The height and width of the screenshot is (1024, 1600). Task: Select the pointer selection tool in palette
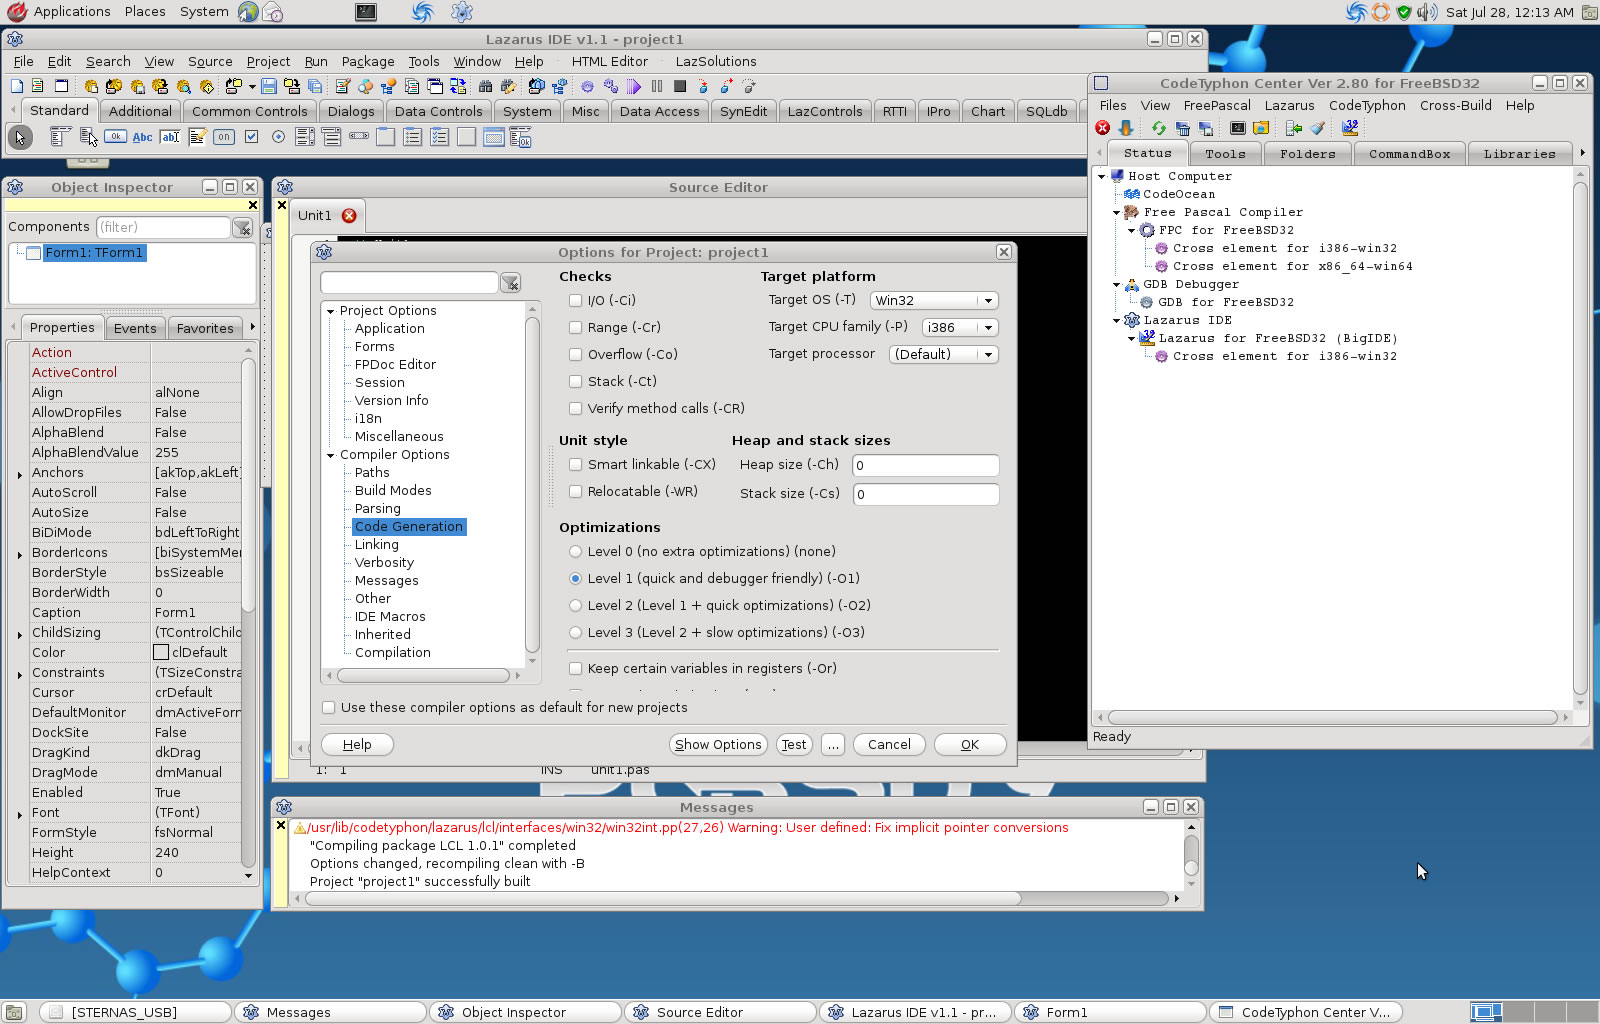(19, 137)
